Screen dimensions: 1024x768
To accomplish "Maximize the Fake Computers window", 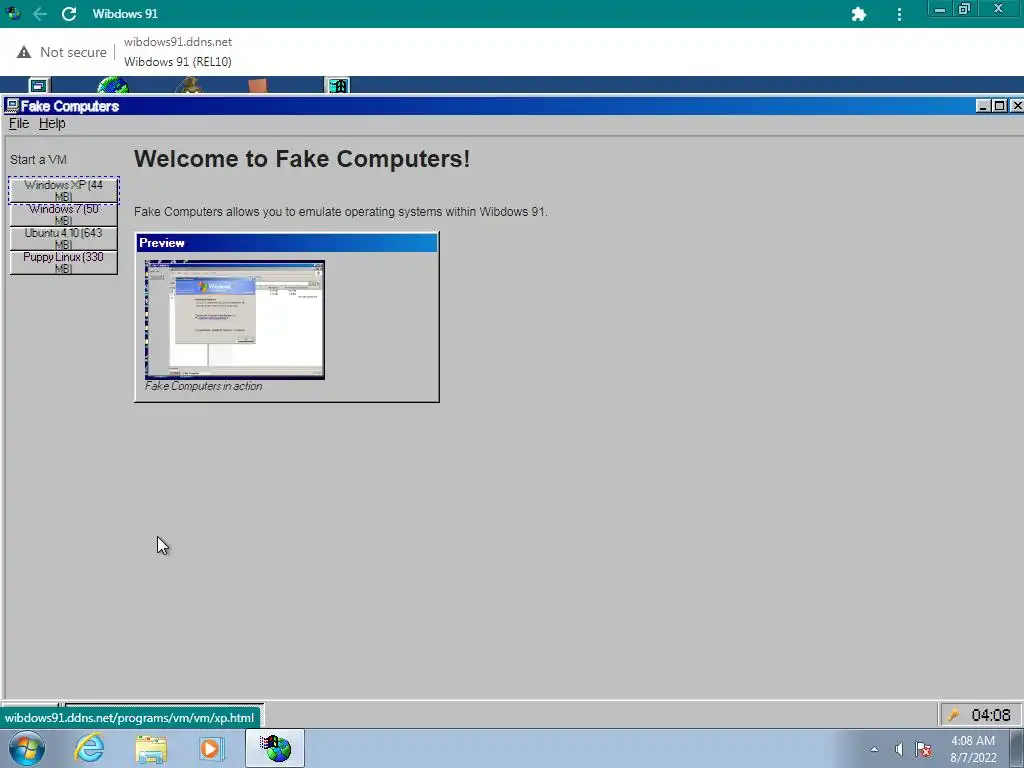I will [x=999, y=106].
